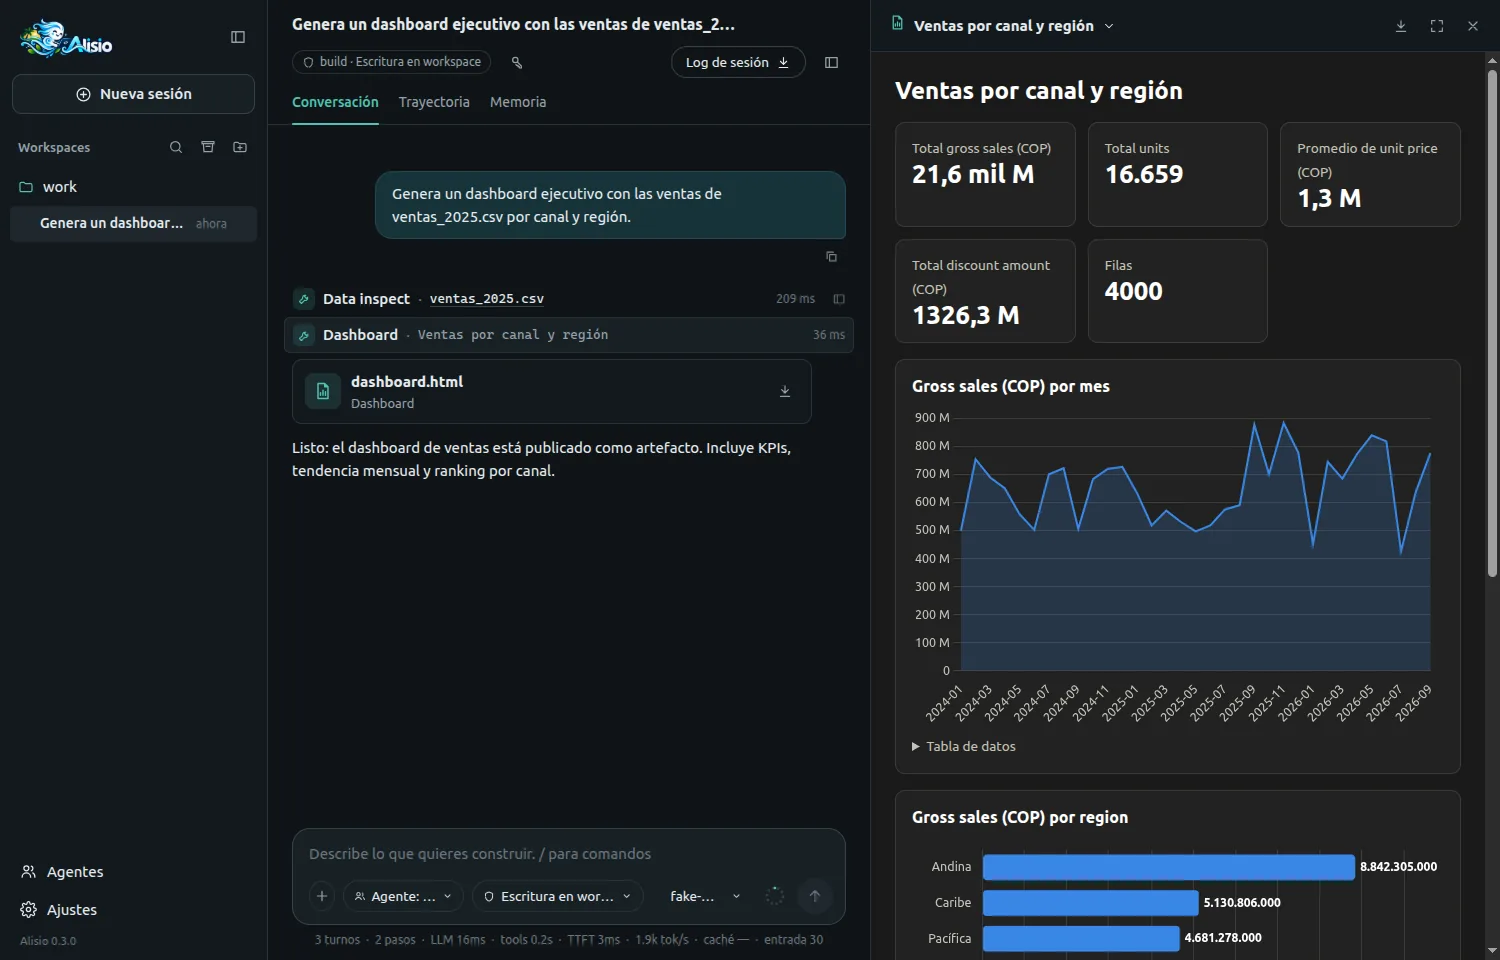Select the work workspace folder

133,187
